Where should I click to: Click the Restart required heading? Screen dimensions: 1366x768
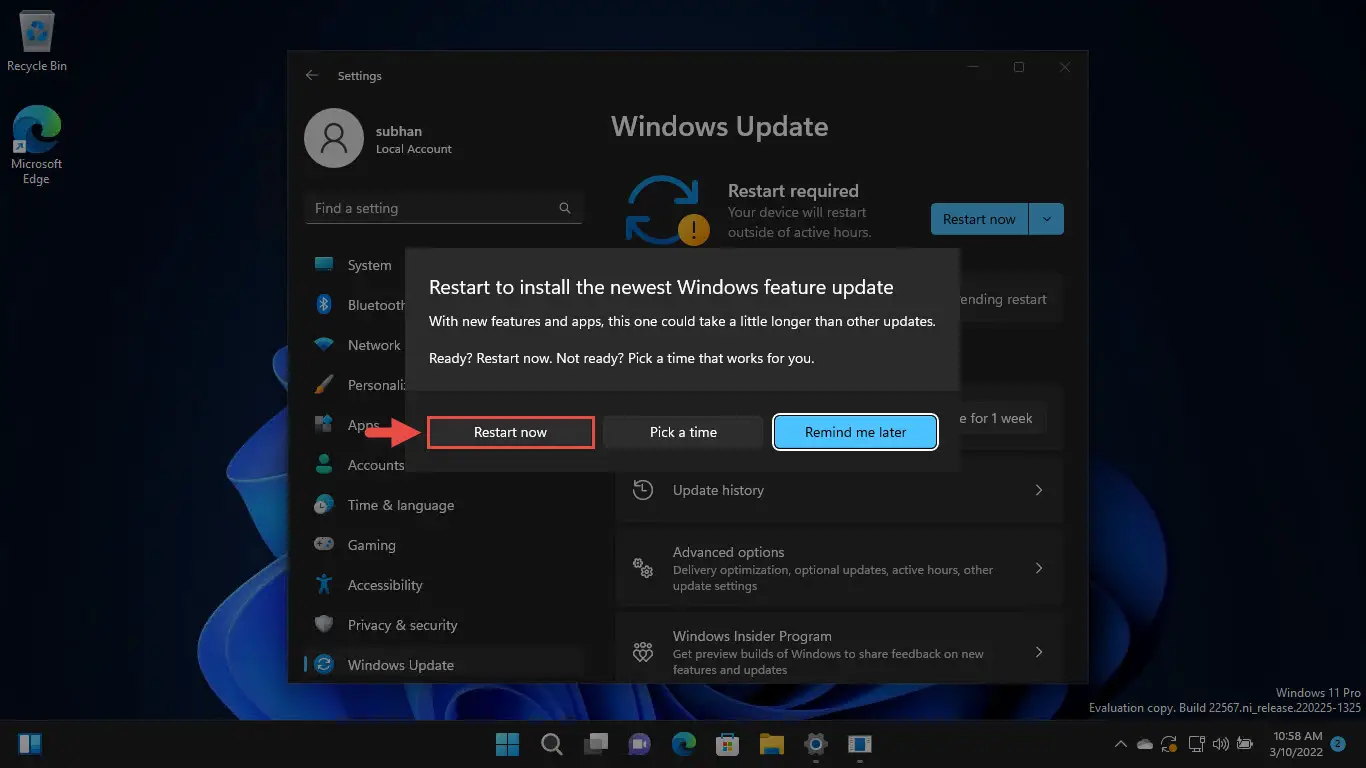[x=793, y=191]
